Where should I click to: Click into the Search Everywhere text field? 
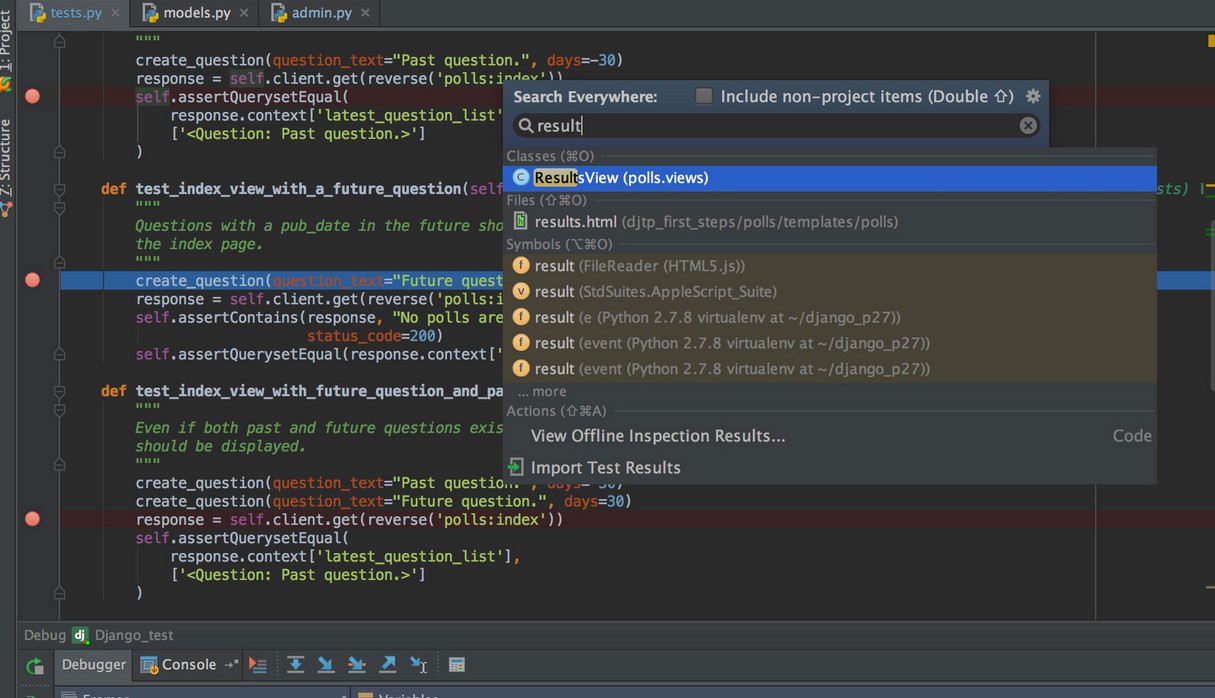775,125
